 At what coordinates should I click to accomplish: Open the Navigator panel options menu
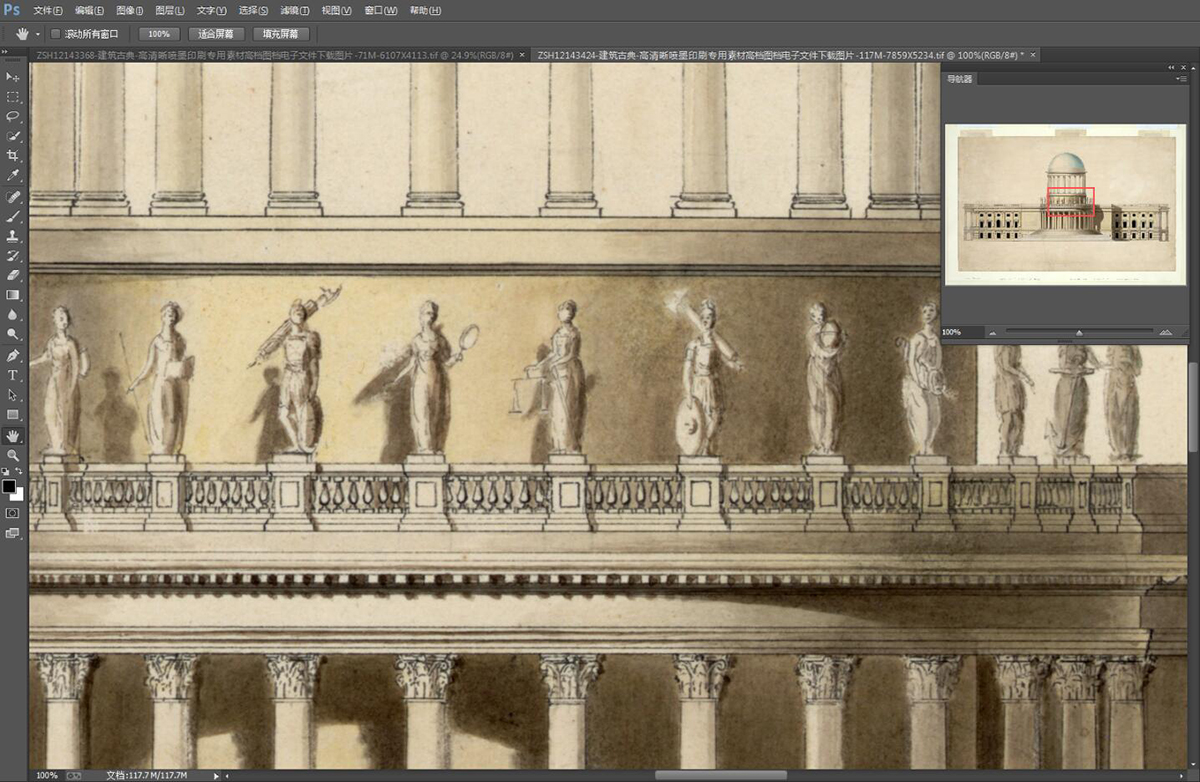point(1182,79)
